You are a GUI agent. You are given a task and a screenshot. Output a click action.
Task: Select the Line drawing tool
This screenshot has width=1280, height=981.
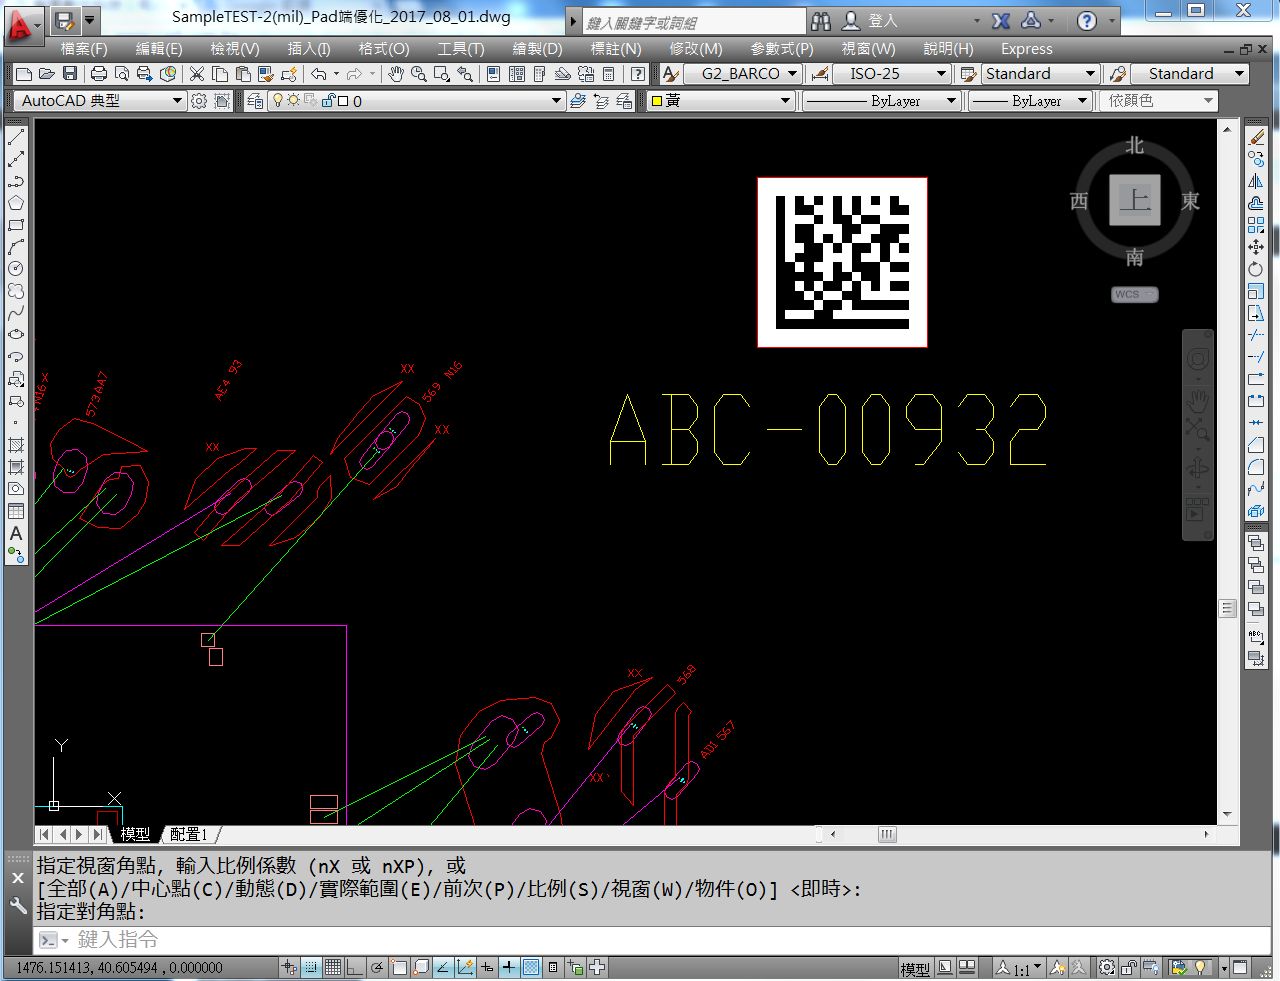point(16,137)
